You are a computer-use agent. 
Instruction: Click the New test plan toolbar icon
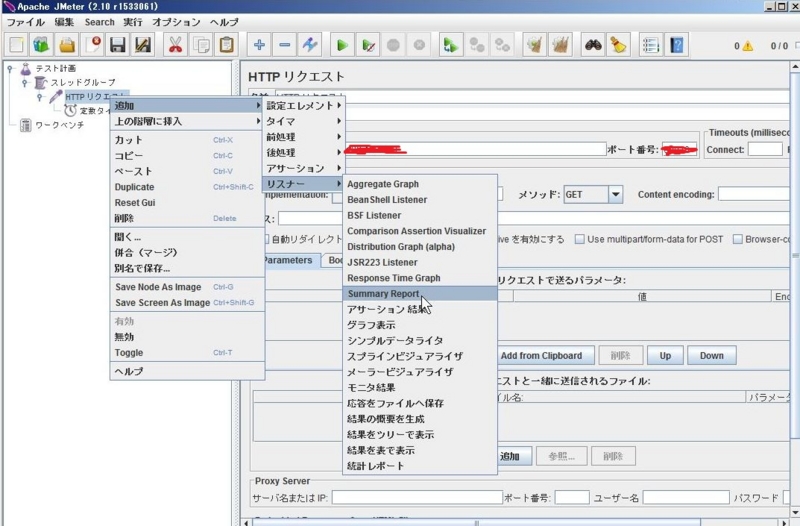pos(16,45)
